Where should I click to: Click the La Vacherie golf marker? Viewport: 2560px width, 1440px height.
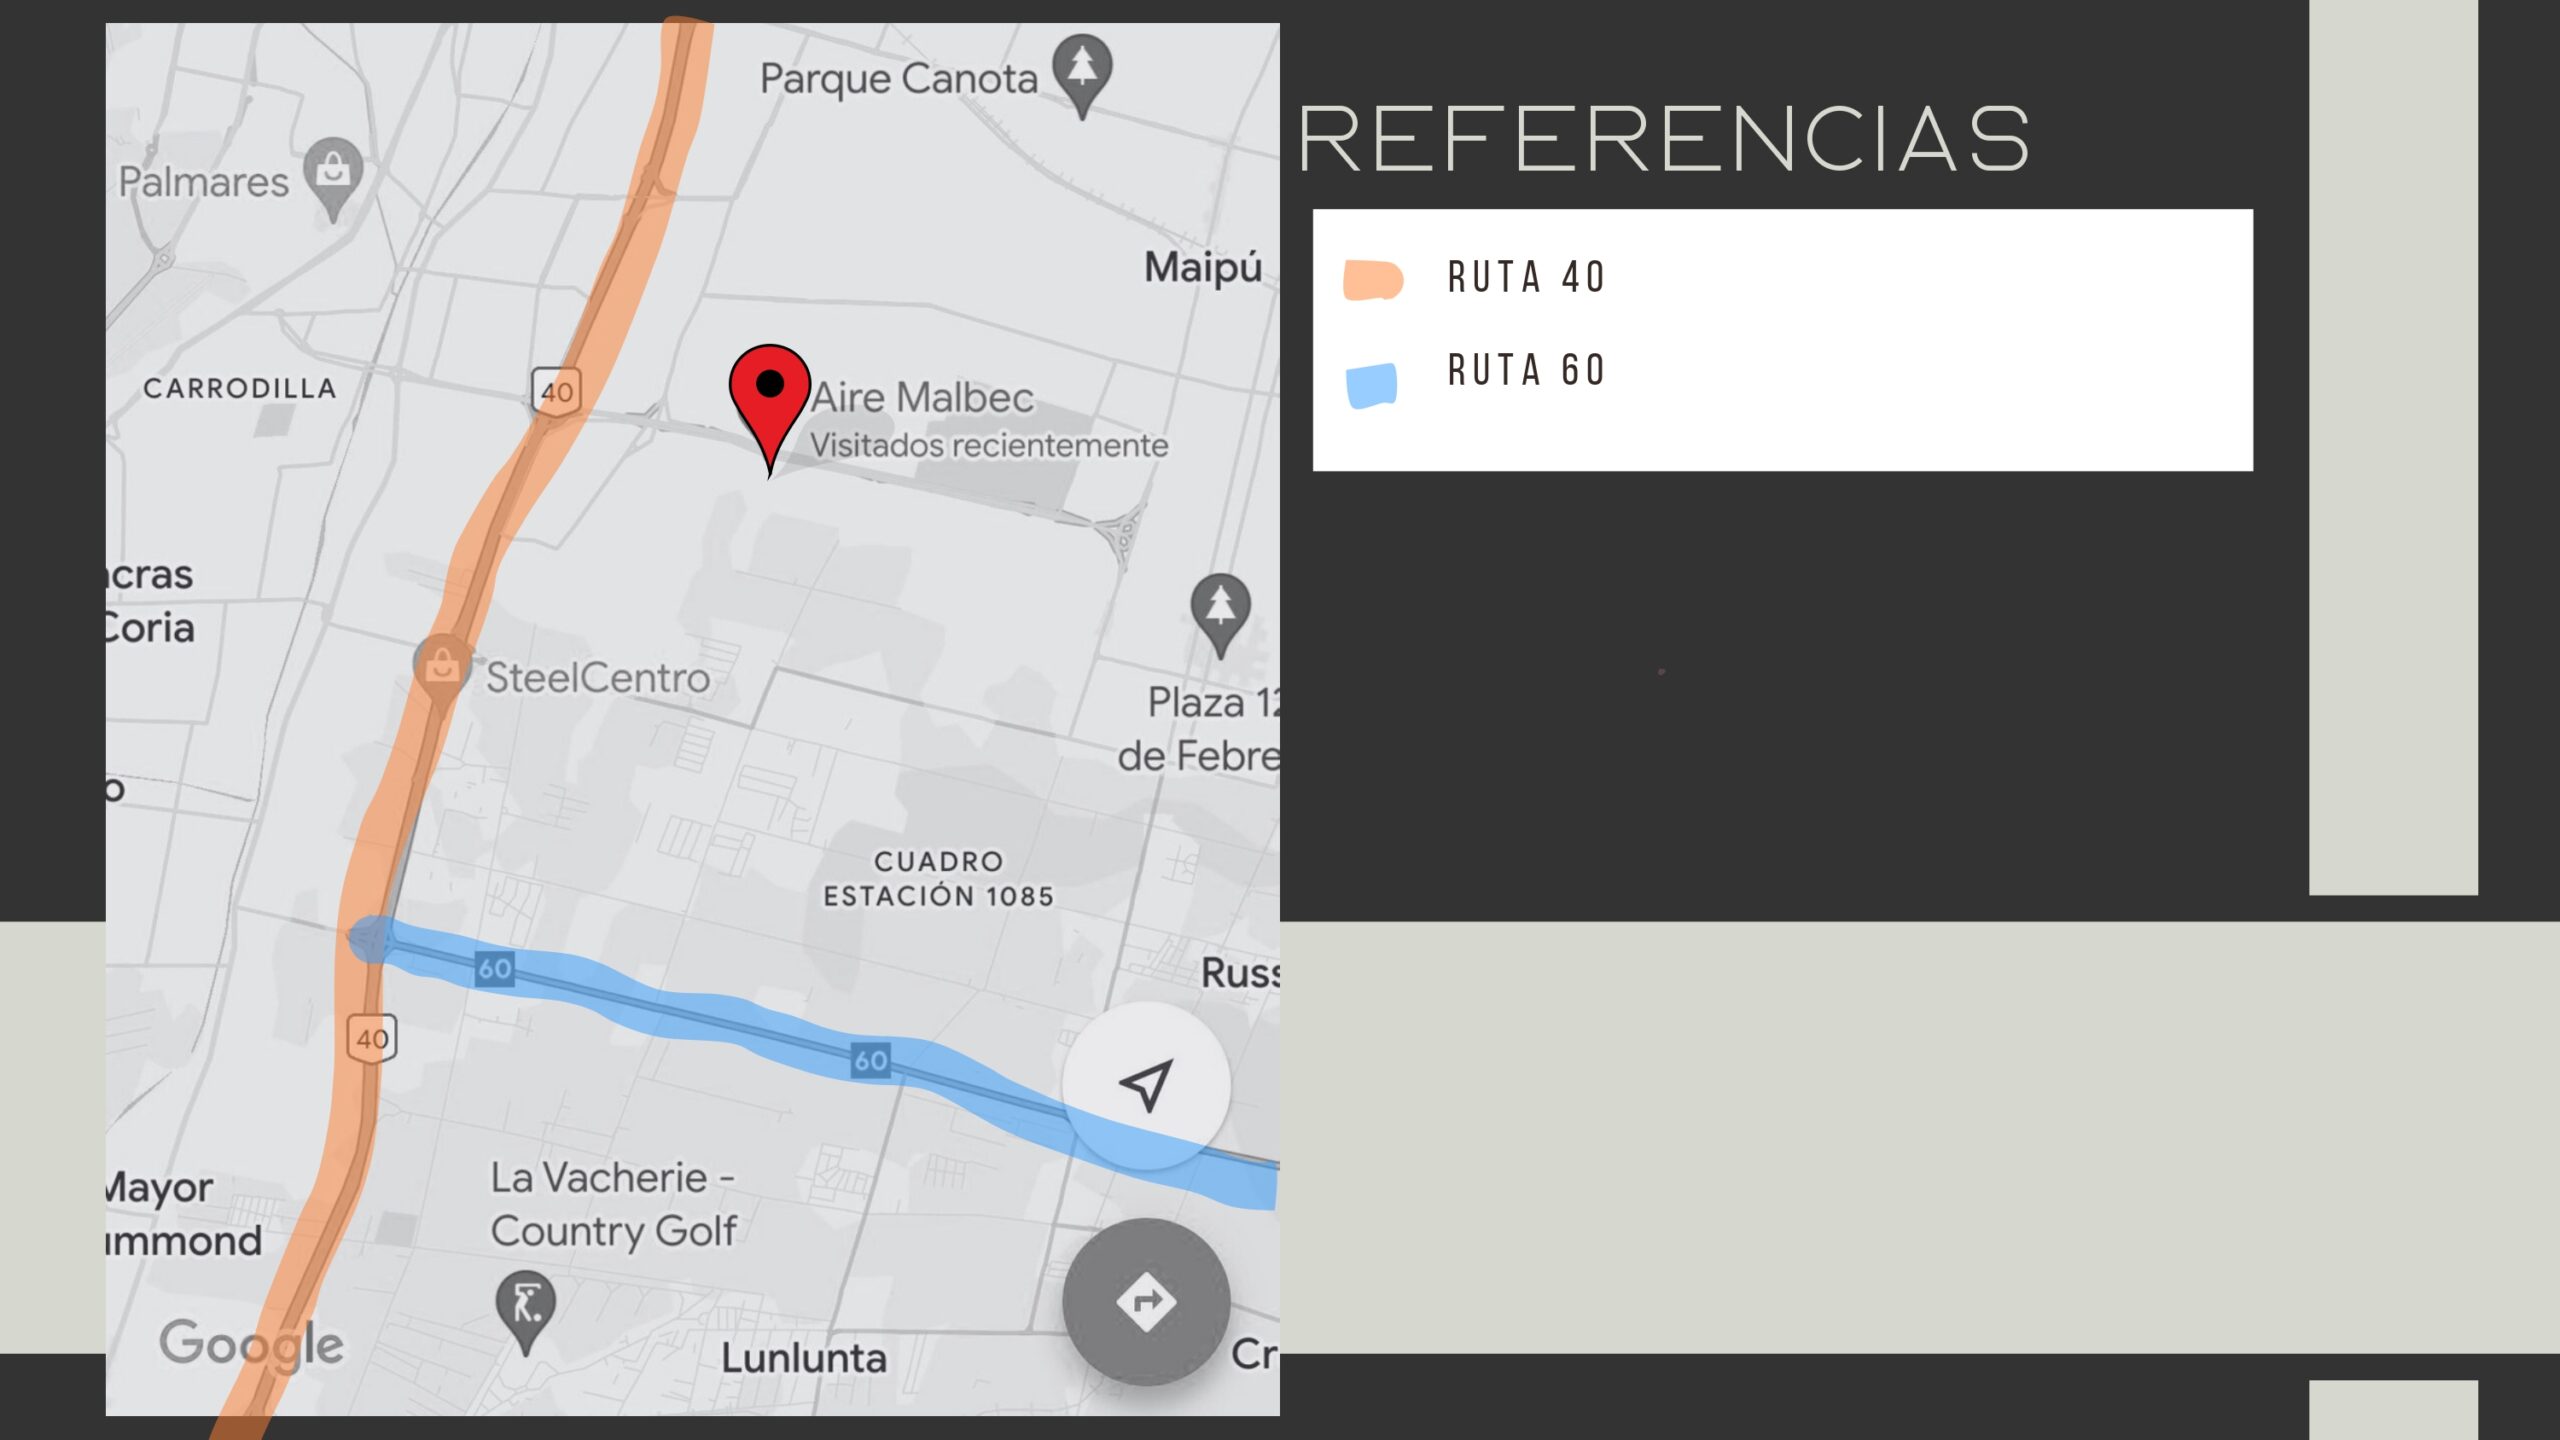pyautogui.click(x=526, y=1308)
